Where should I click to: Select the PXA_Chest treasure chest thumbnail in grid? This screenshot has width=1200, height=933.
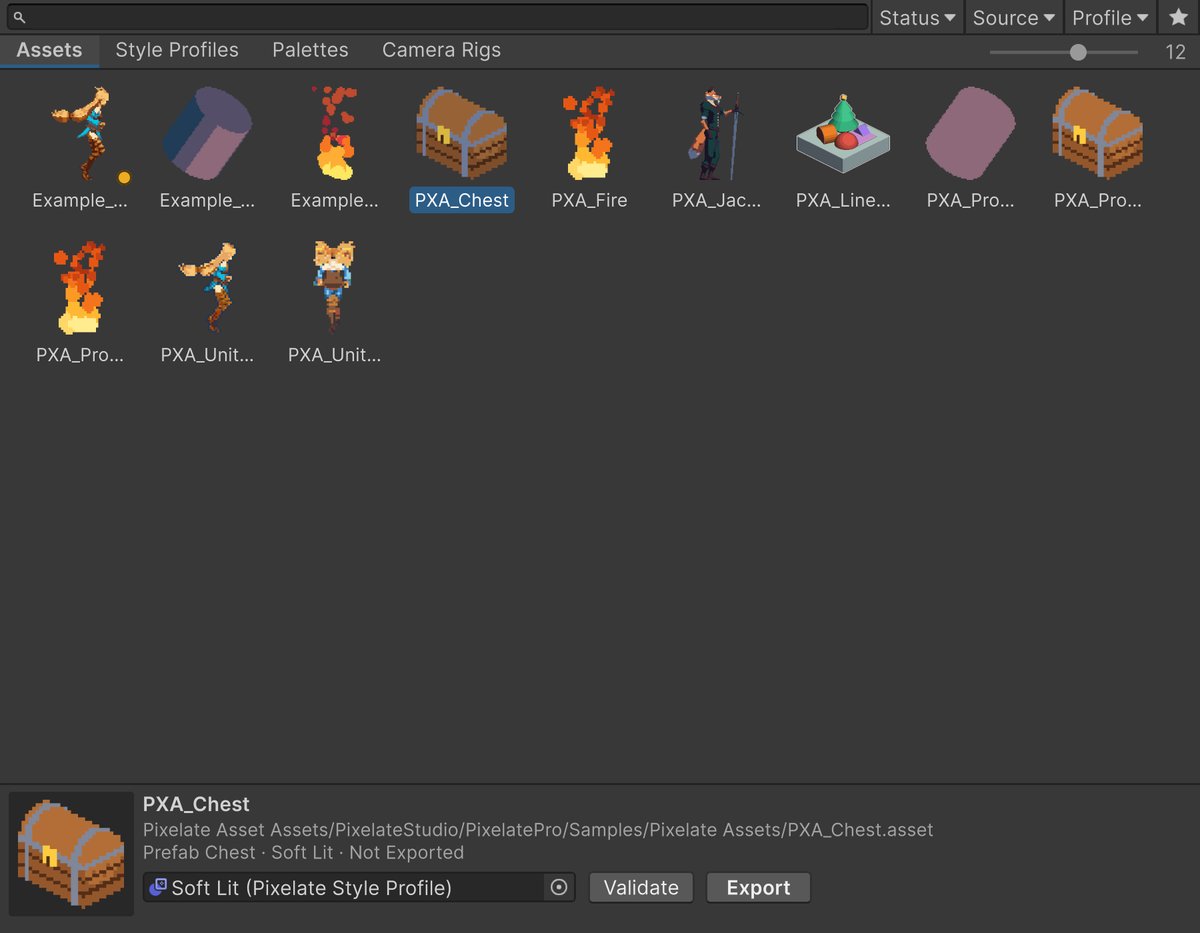click(x=462, y=133)
